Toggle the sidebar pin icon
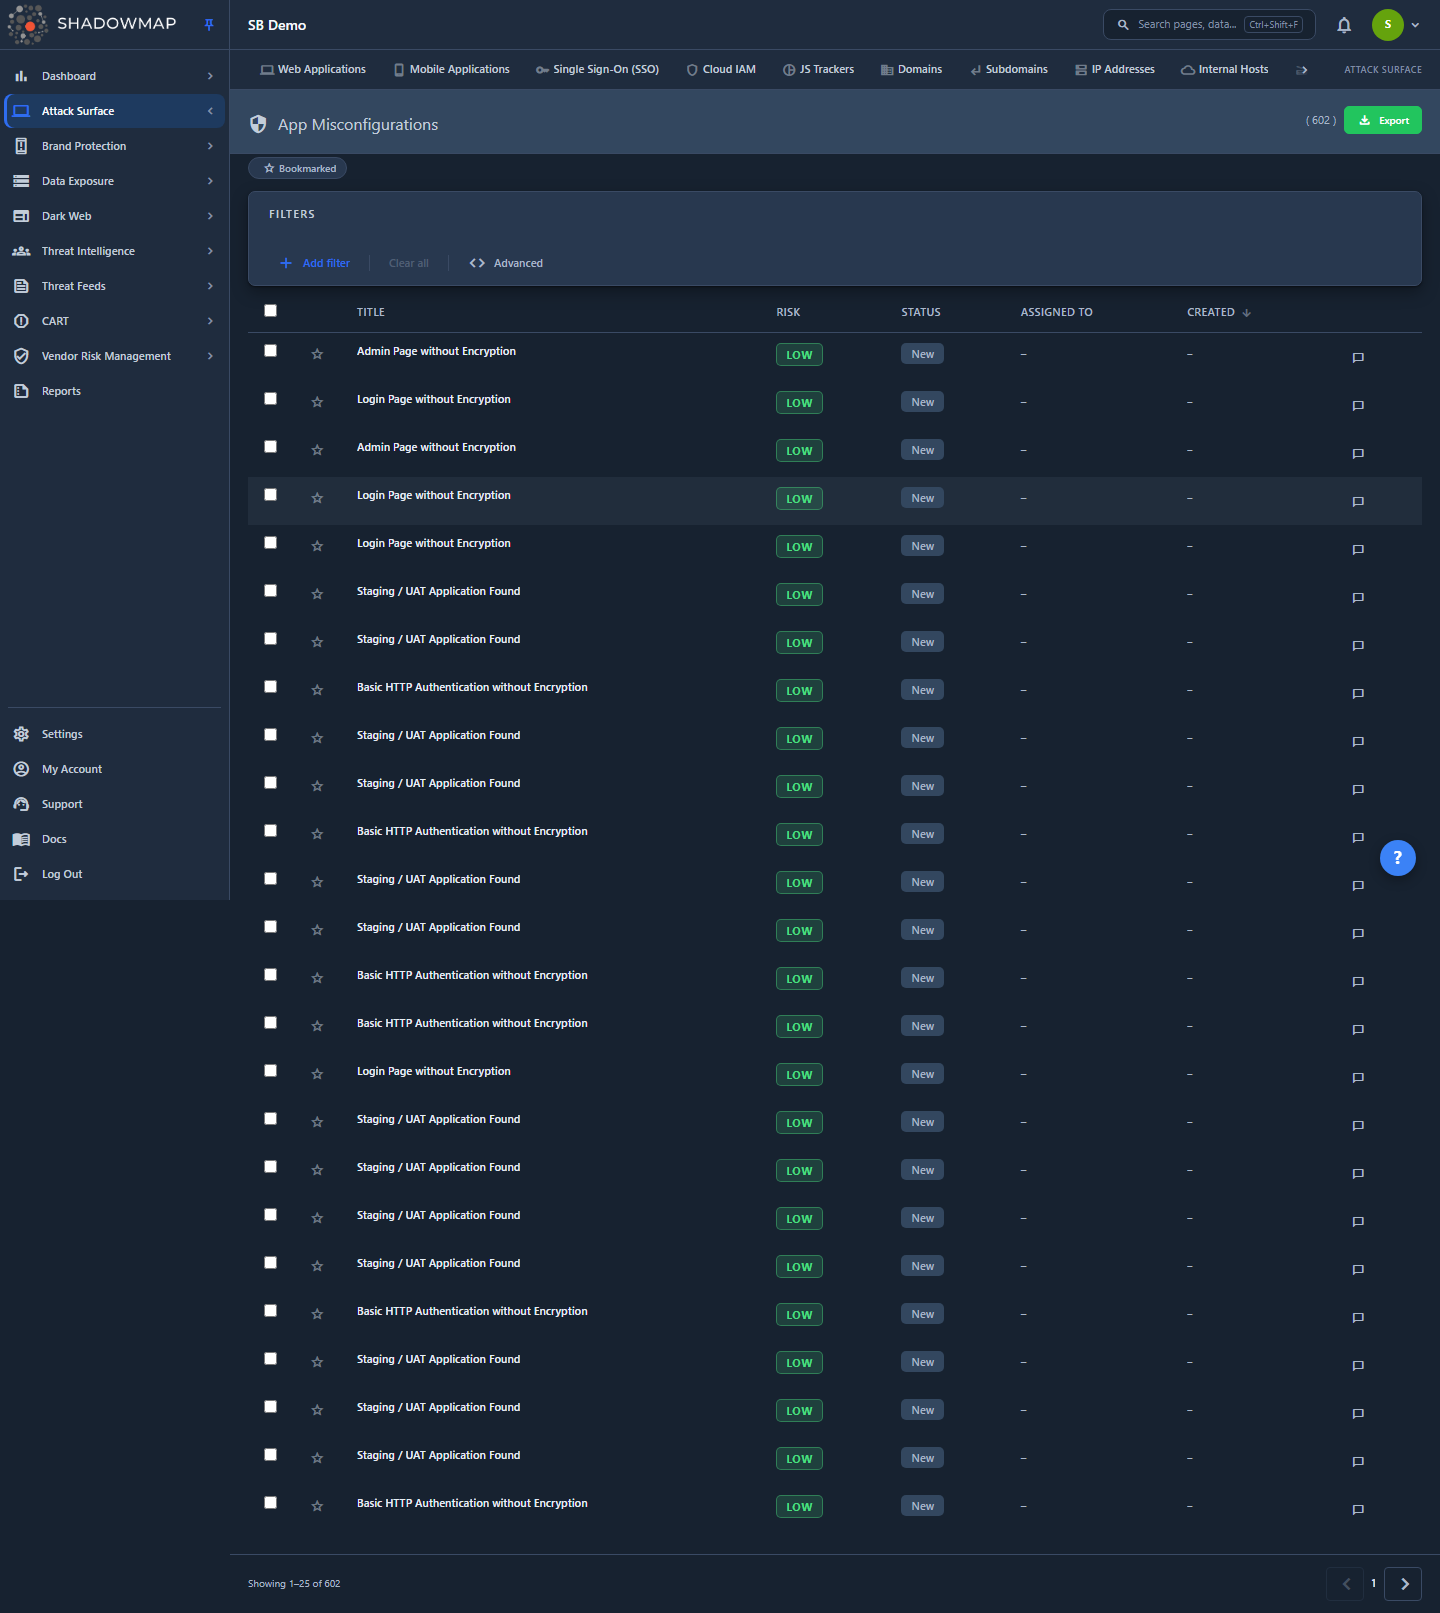Image resolution: width=1440 pixels, height=1613 pixels. point(209,25)
